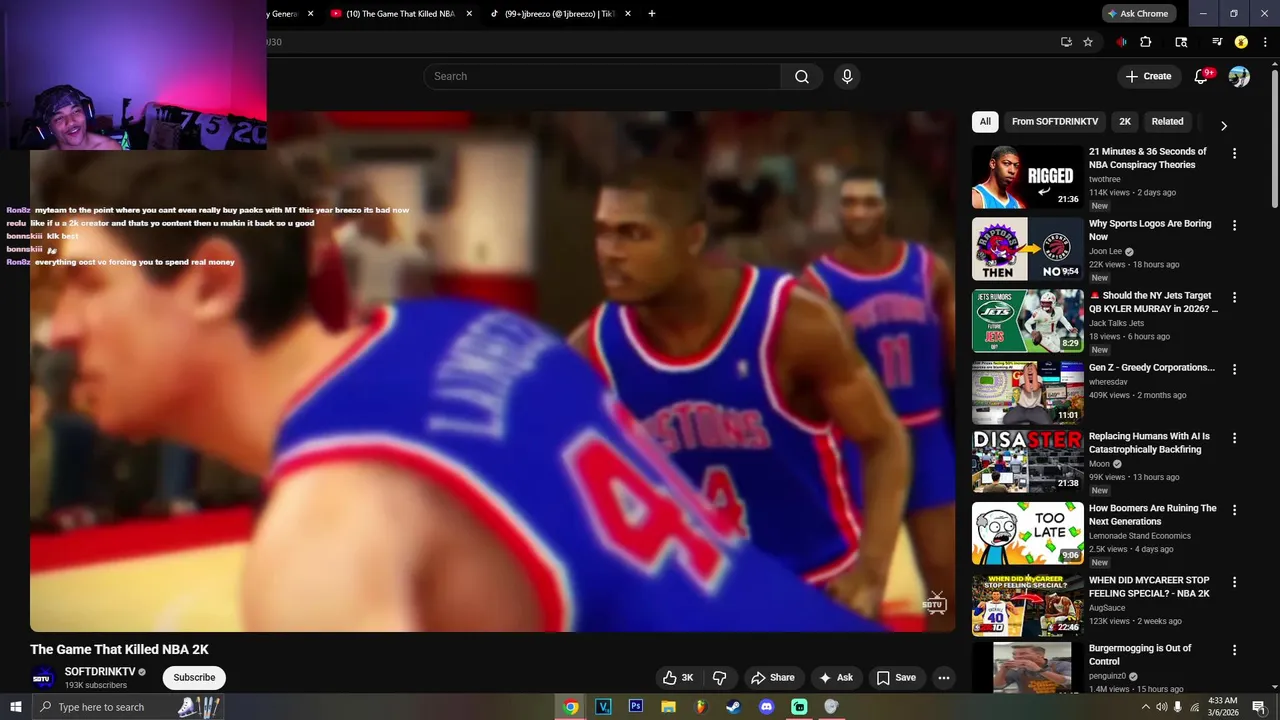The height and width of the screenshot is (720, 1280).
Task: Click the video player frame
Action: 492,371
